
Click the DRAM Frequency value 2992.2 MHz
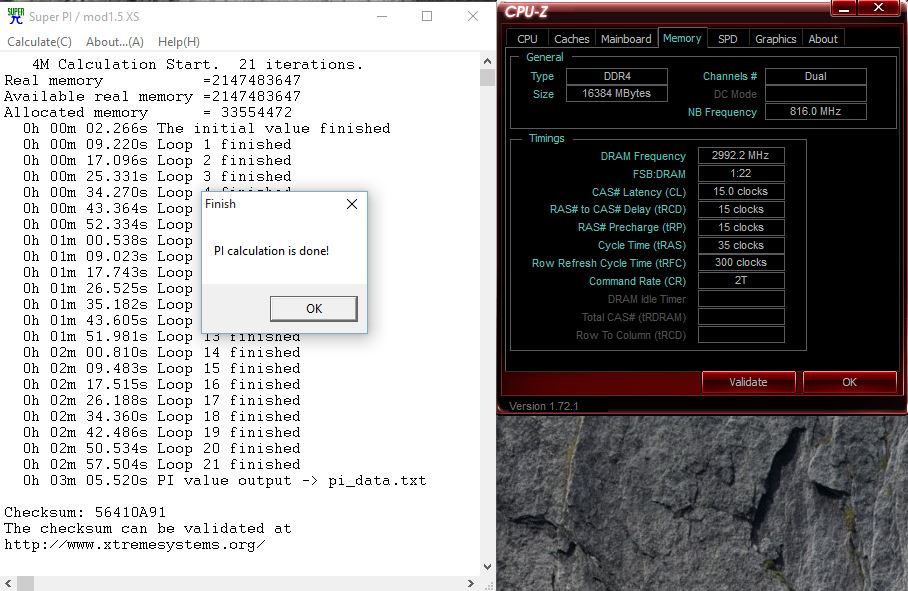[741, 155]
